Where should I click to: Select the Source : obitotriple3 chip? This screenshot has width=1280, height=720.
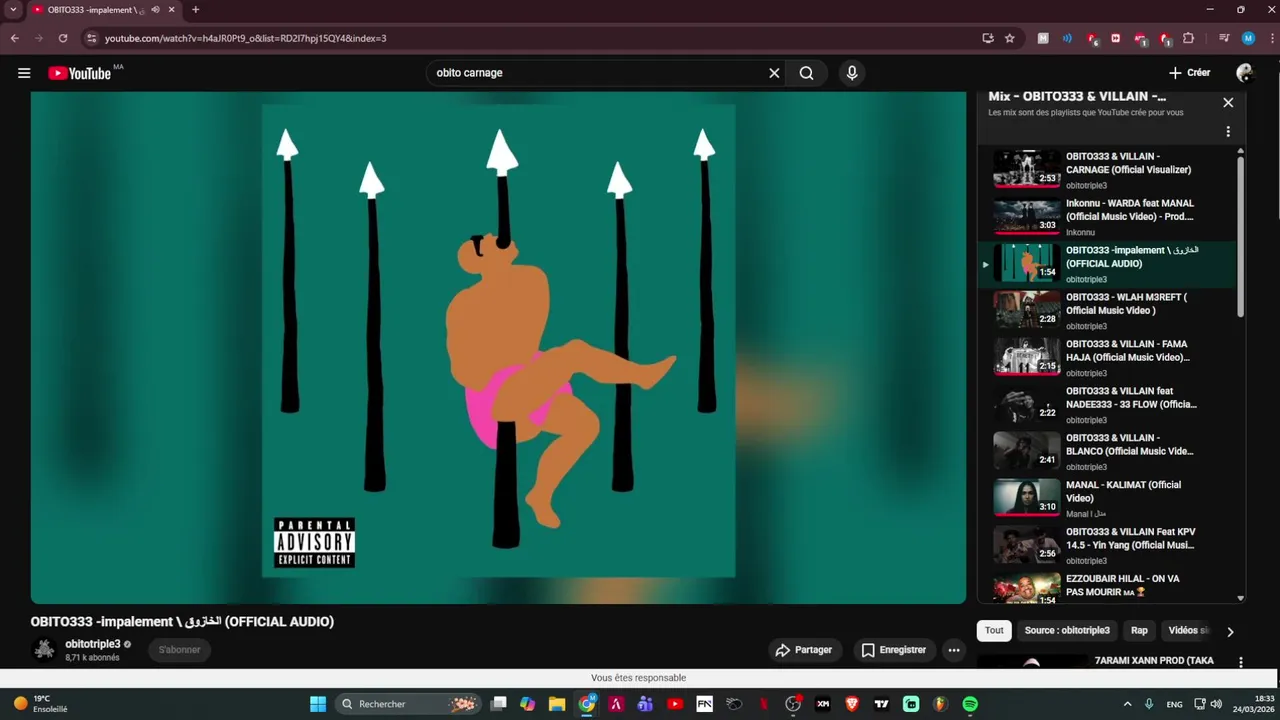coord(1067,631)
